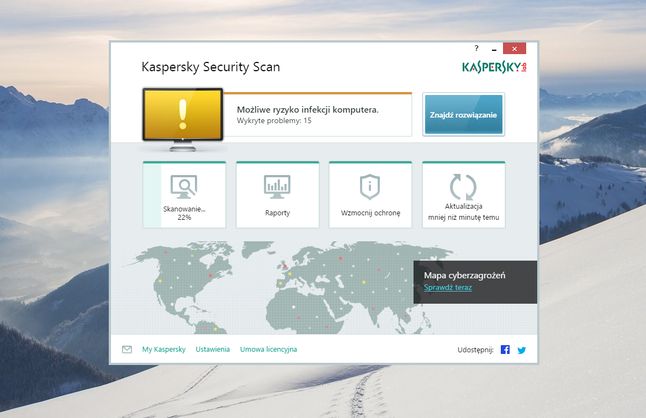The height and width of the screenshot is (418, 646).
Task: Open the Wzmocnij ochronę shield tile
Action: 370,195
